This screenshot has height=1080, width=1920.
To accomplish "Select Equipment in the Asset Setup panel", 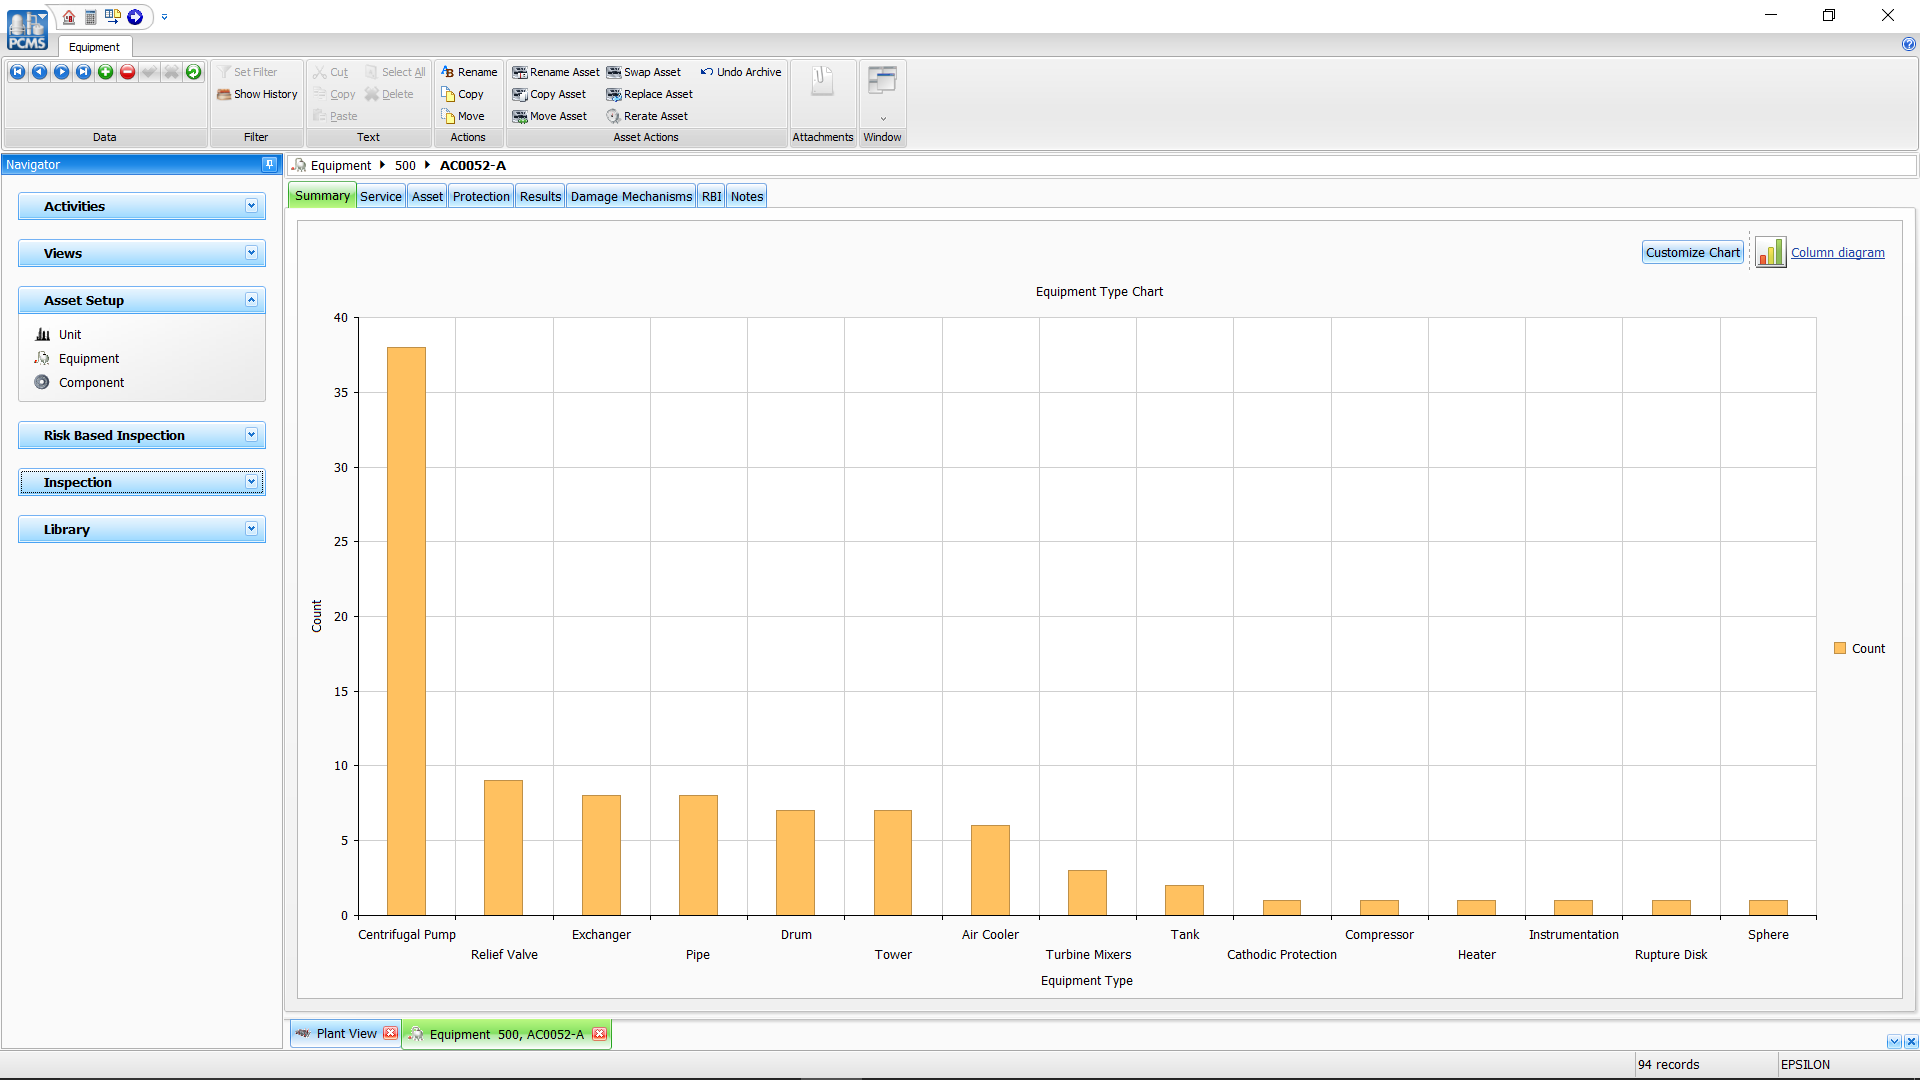I will coord(88,358).
